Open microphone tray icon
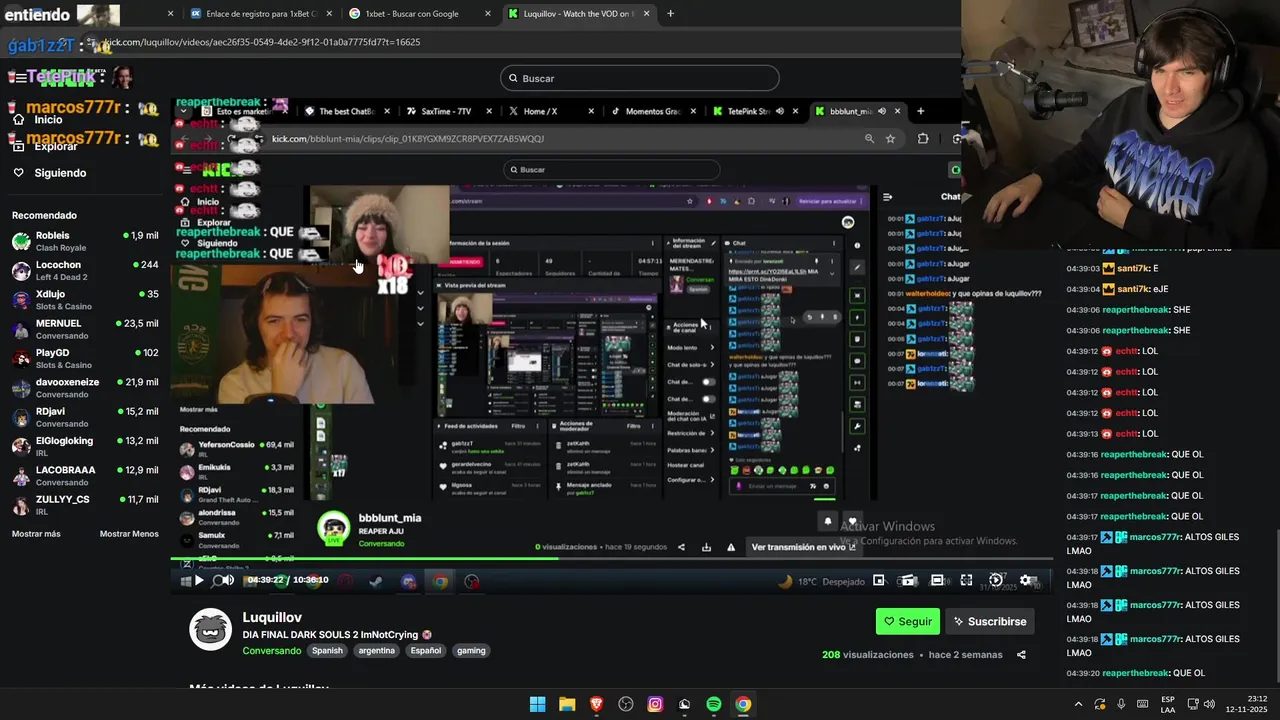 (1121, 704)
